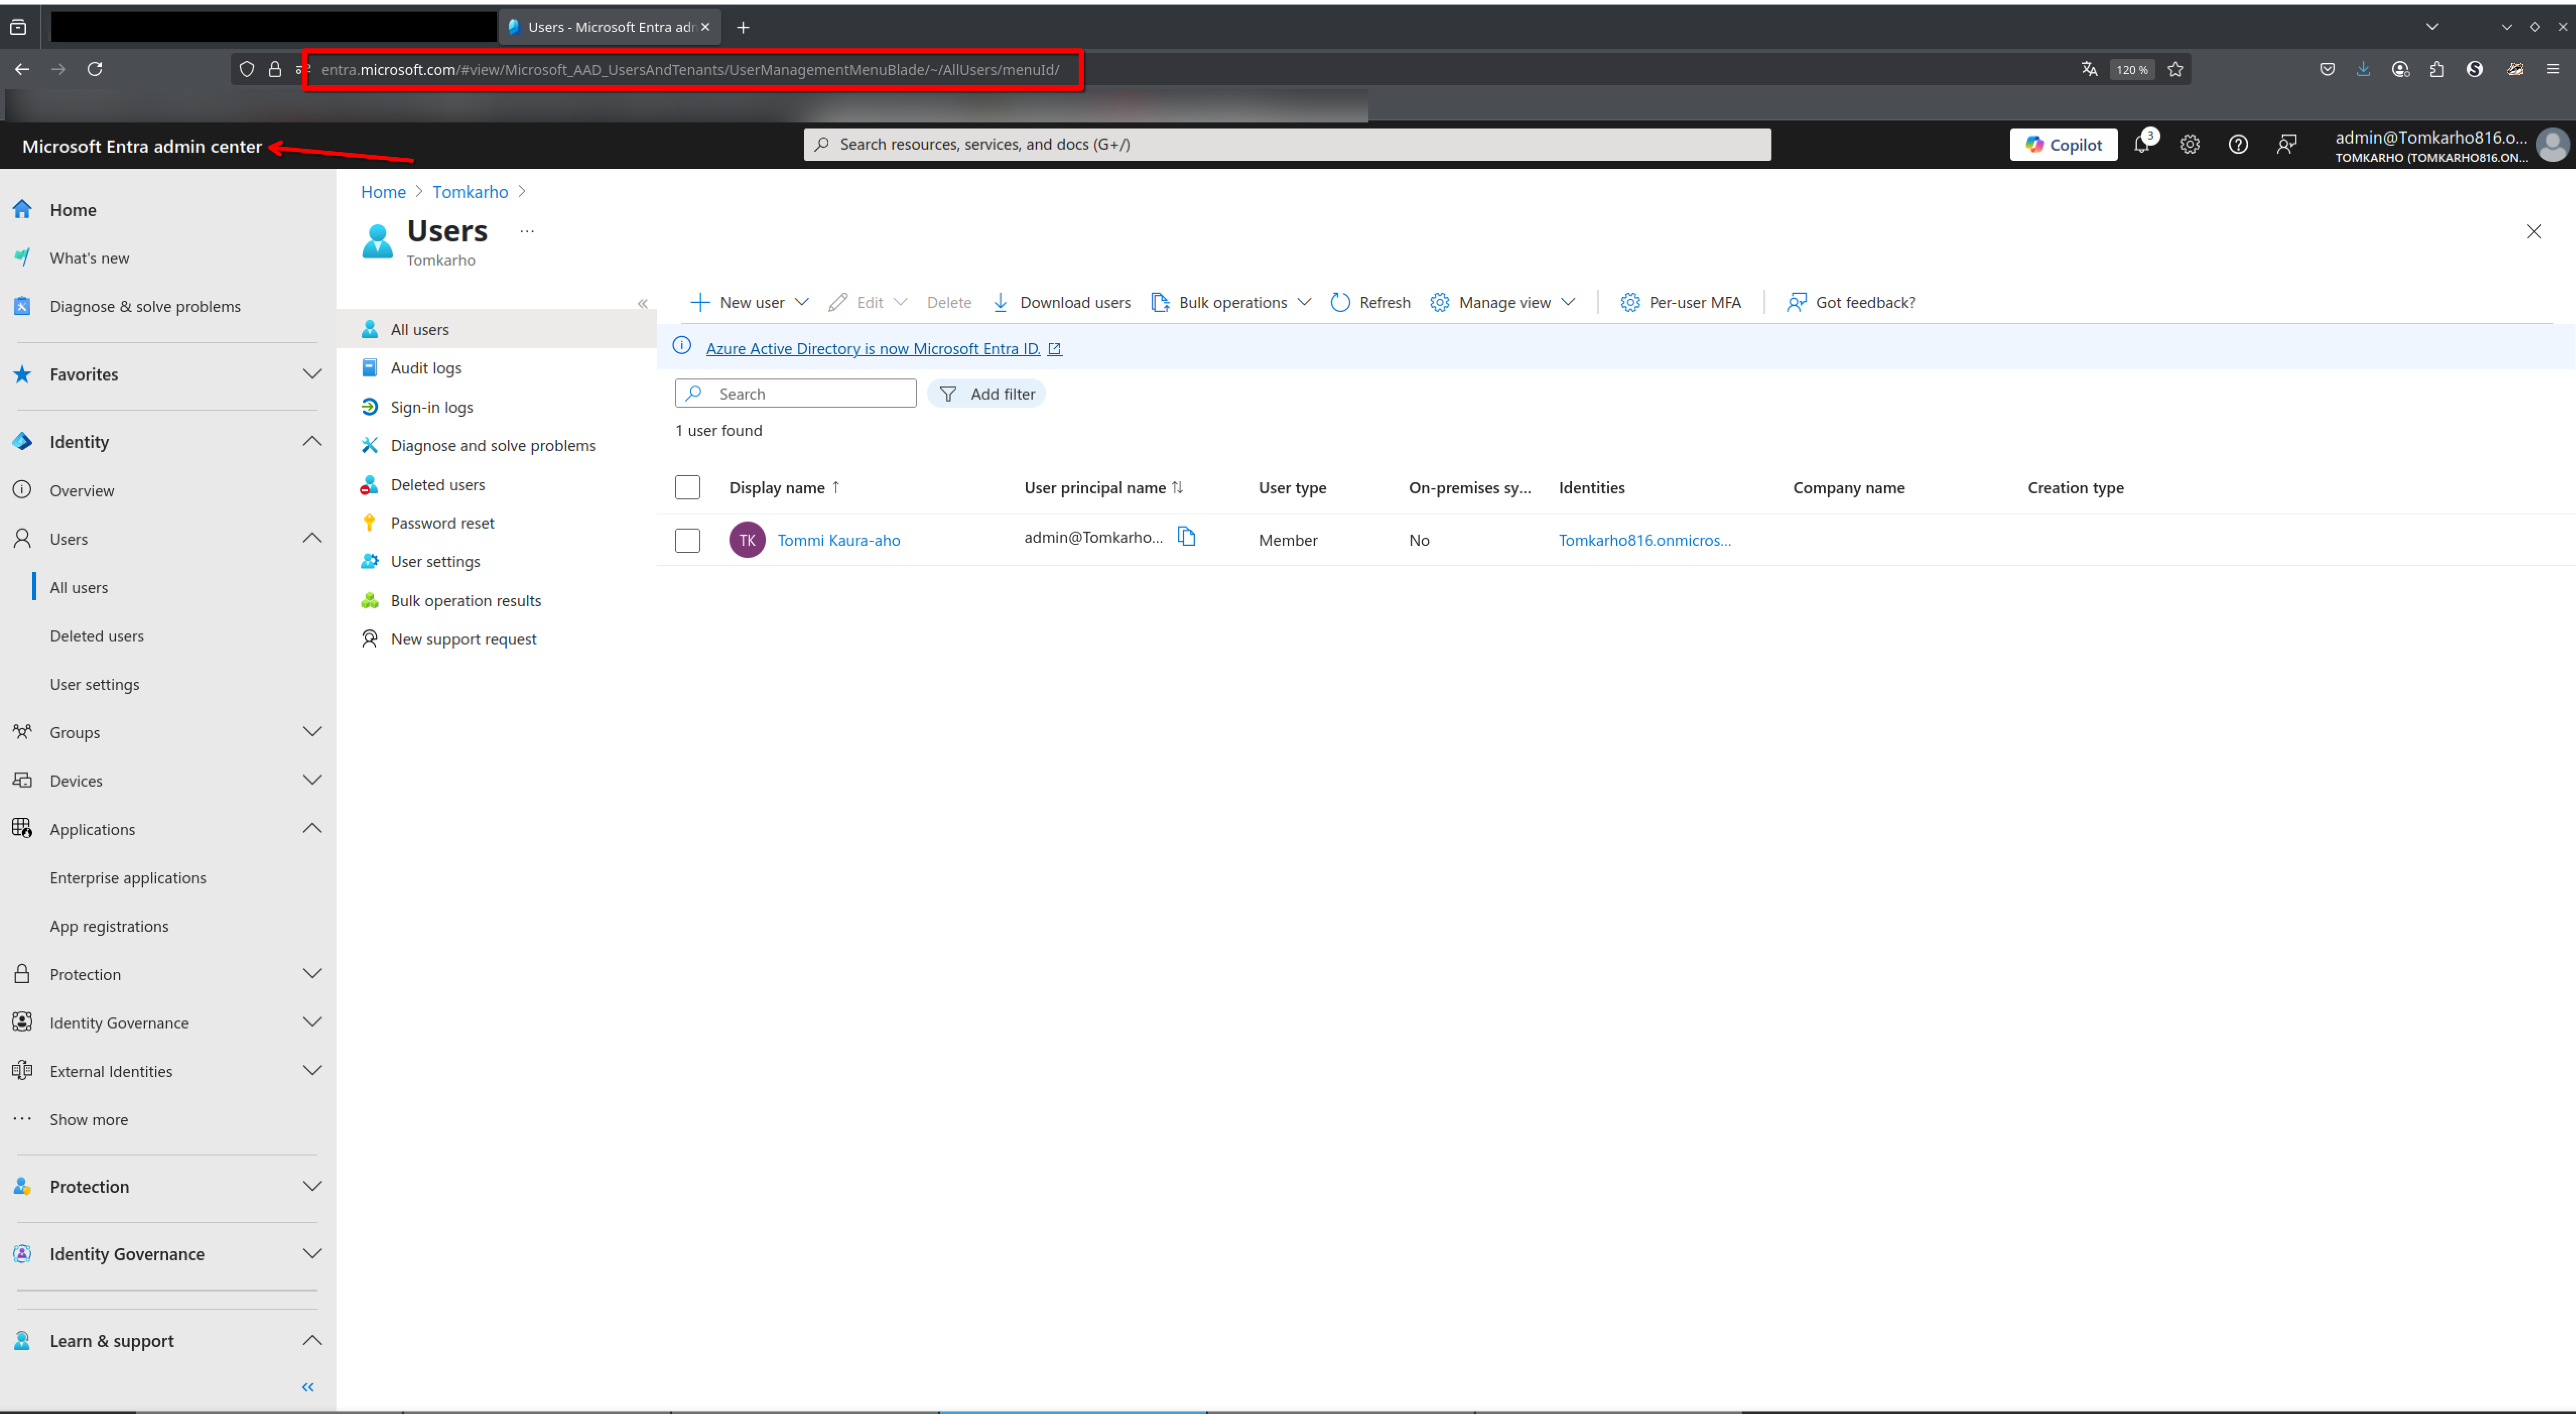Image resolution: width=2576 pixels, height=1414 pixels.
Task: Open browser downloads arrow icon
Action: [x=2363, y=69]
